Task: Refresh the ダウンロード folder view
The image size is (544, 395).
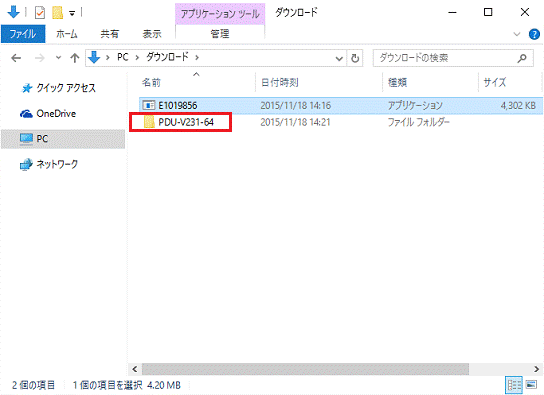Action: [x=355, y=58]
